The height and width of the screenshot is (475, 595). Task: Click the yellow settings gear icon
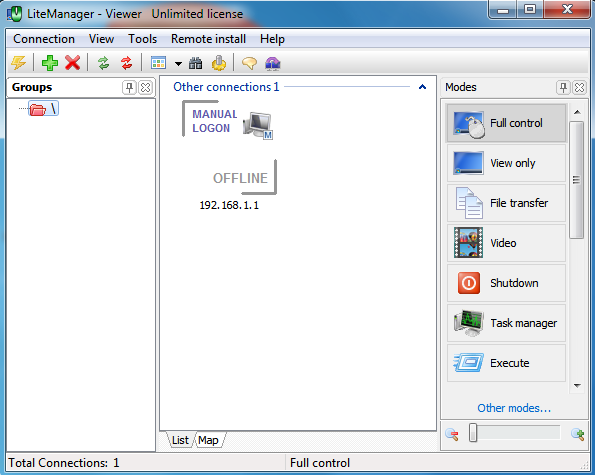[219, 63]
